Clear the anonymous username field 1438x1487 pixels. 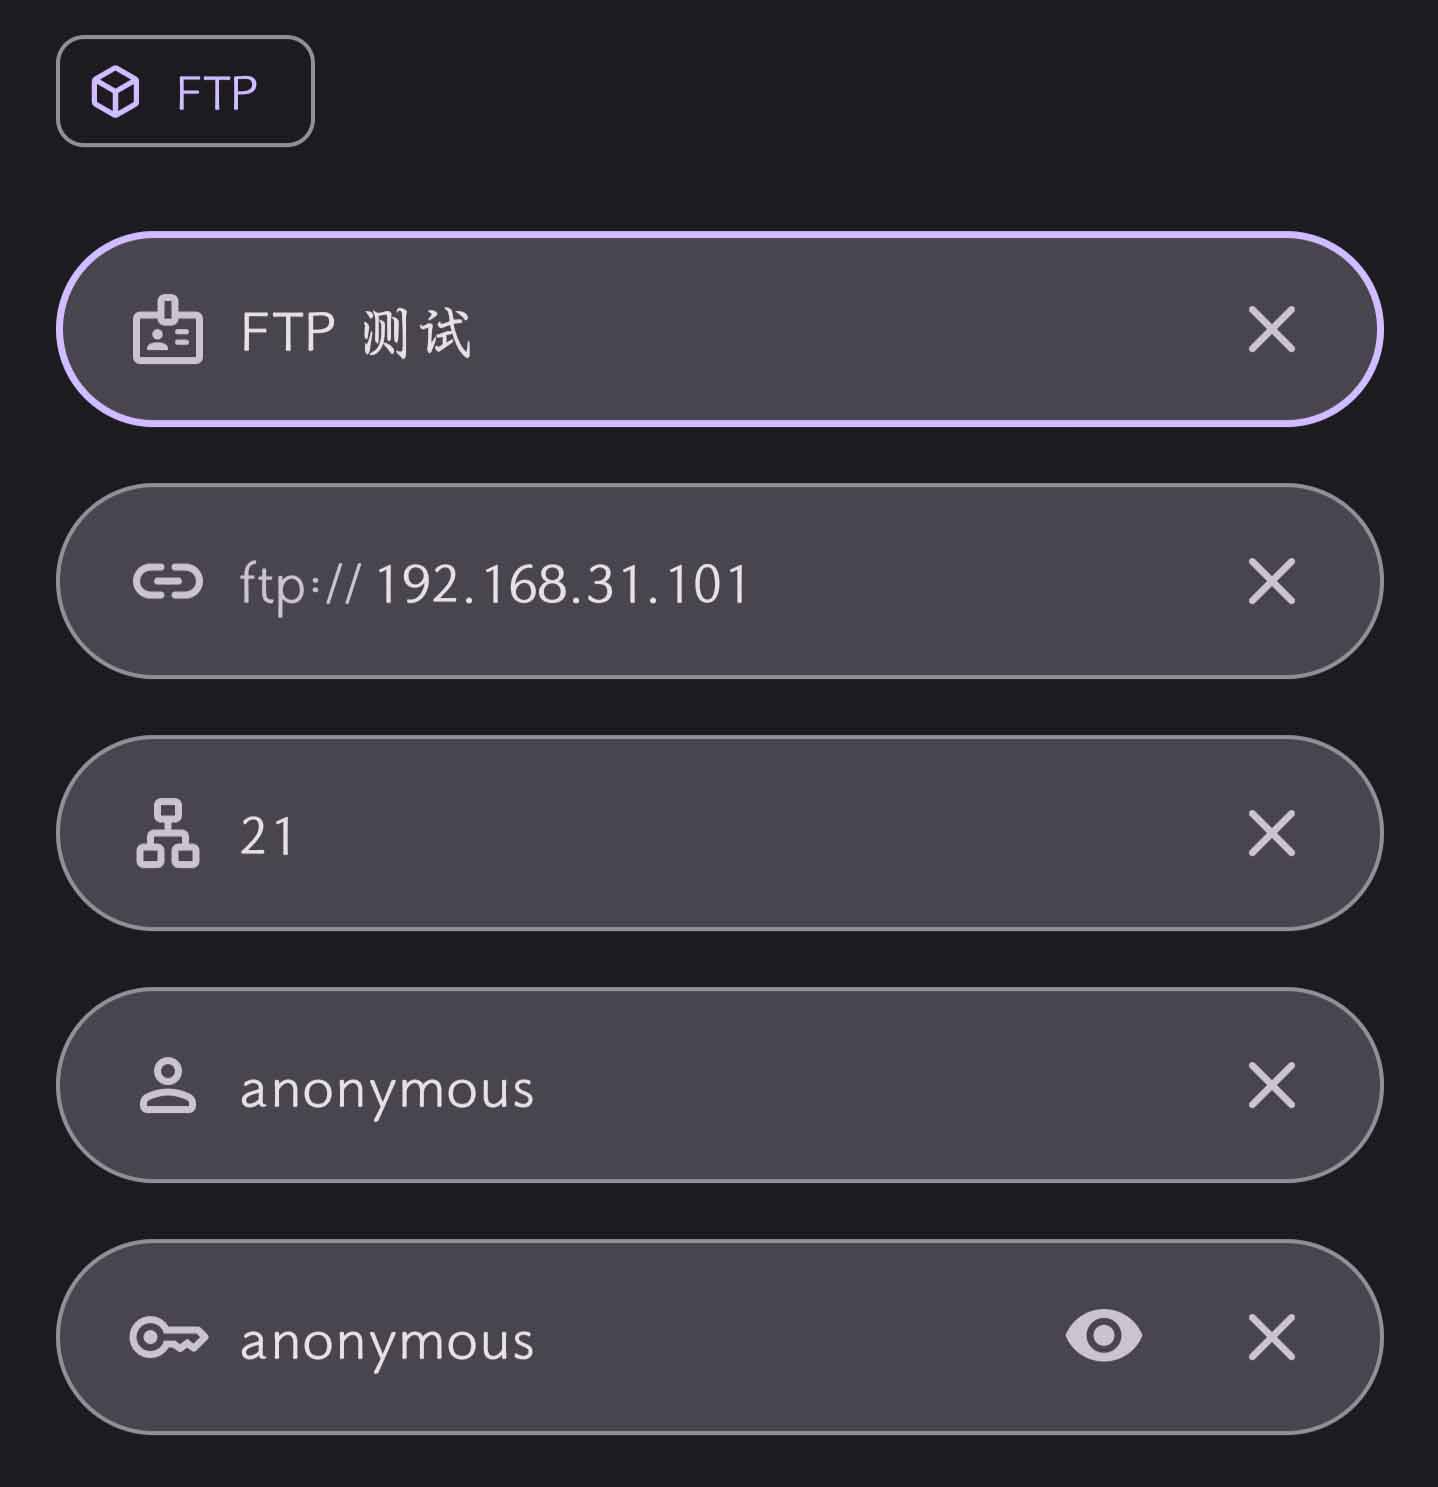1272,1085
